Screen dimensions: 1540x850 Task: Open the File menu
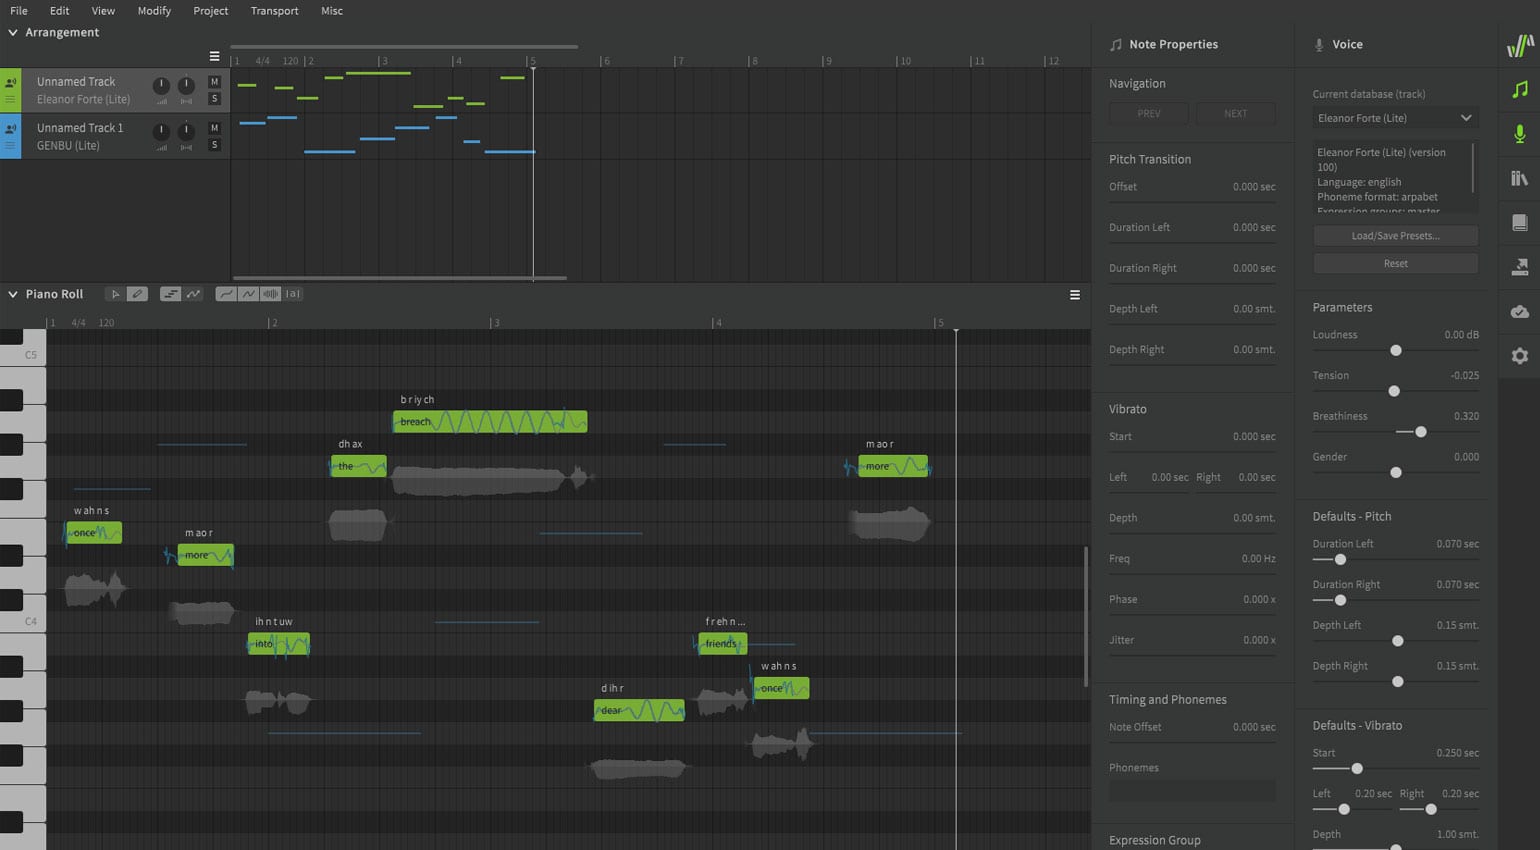pyautogui.click(x=19, y=10)
